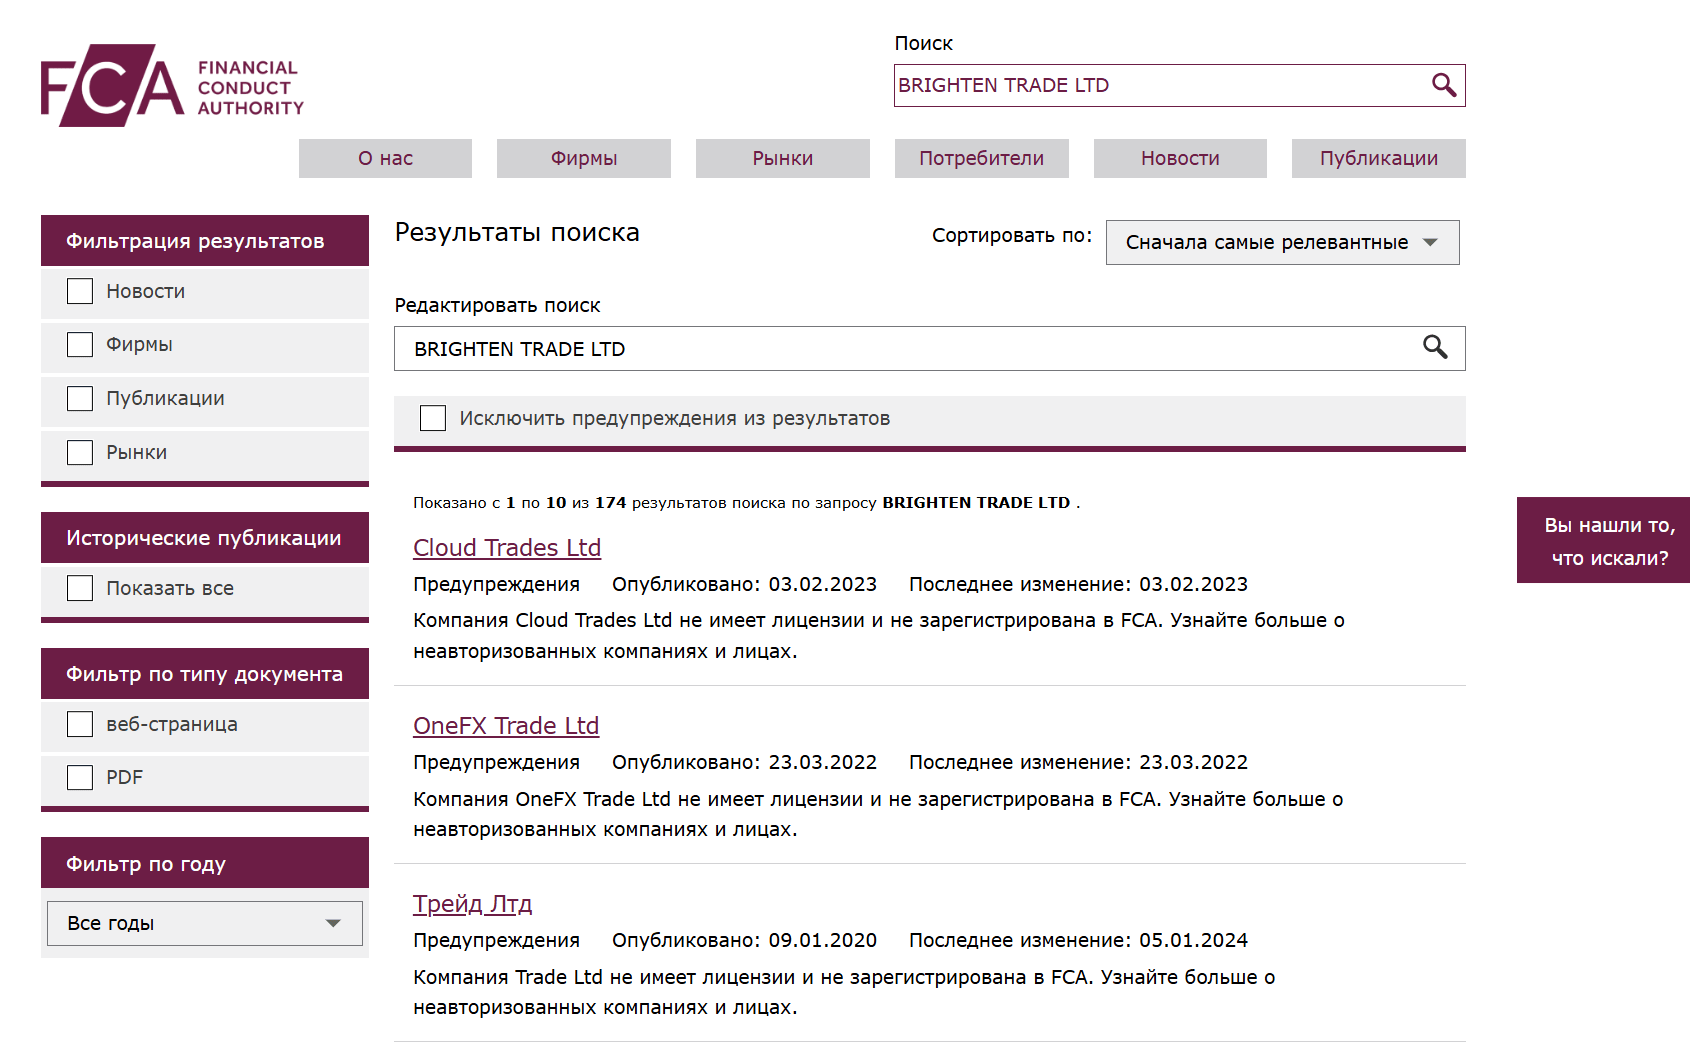This screenshot has width=1690, height=1051.
Task: Open the sort order dropdown
Action: (1282, 242)
